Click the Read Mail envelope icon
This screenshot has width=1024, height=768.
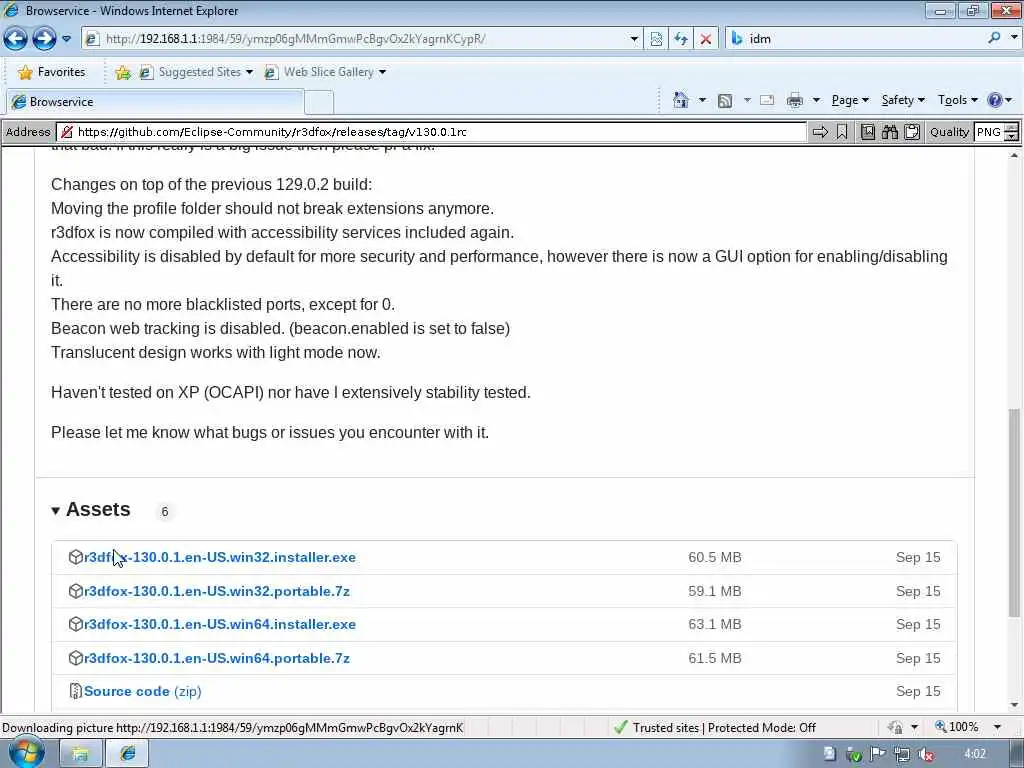tap(767, 100)
